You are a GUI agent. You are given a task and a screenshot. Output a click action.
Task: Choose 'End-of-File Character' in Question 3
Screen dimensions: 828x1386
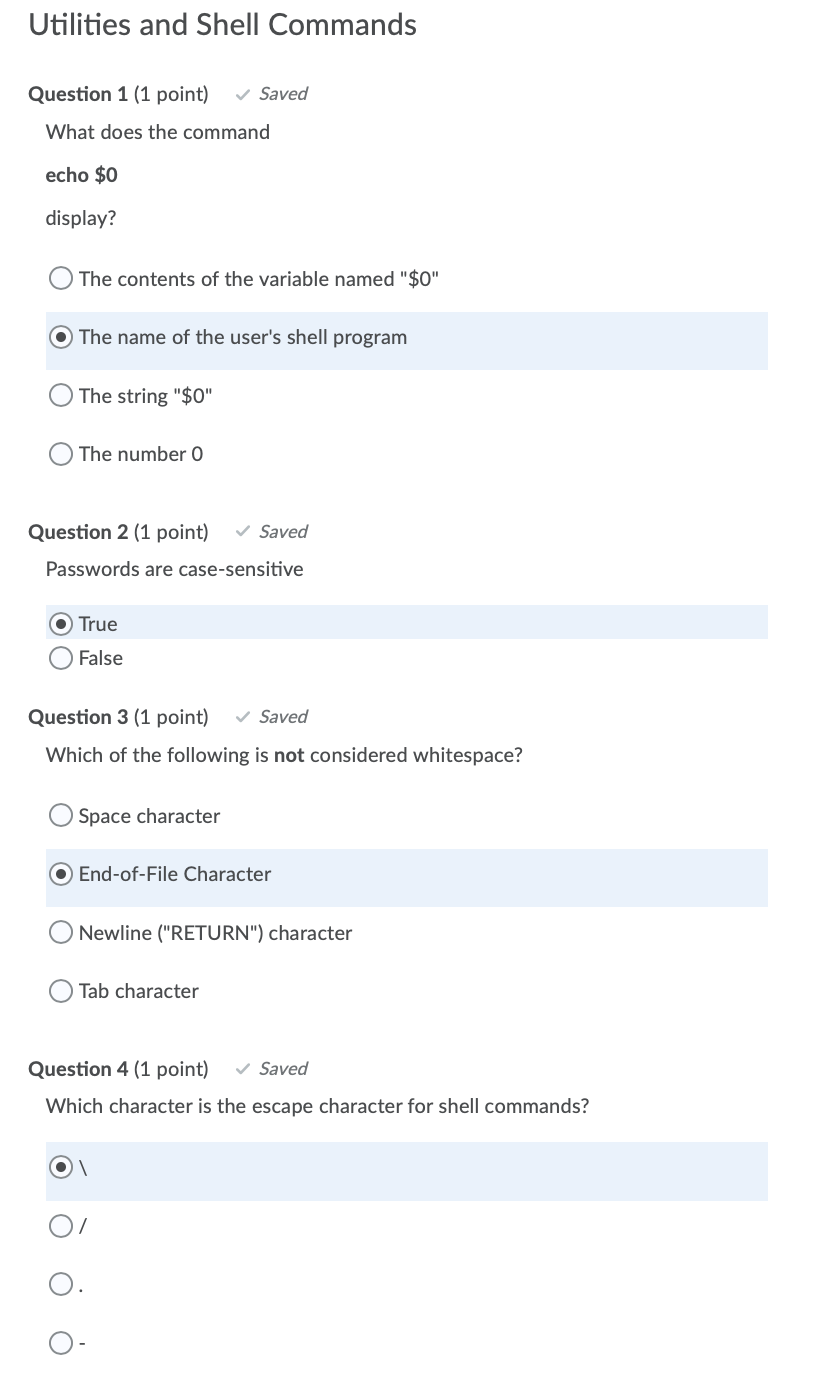tap(60, 873)
